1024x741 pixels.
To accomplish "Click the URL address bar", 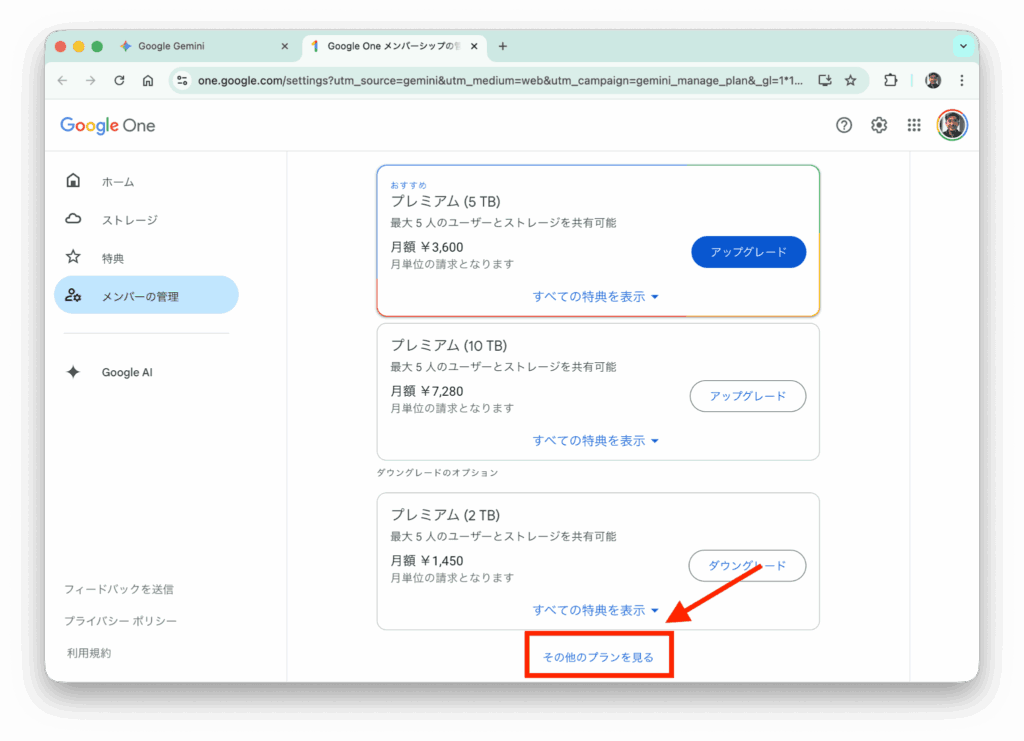I will coord(500,81).
